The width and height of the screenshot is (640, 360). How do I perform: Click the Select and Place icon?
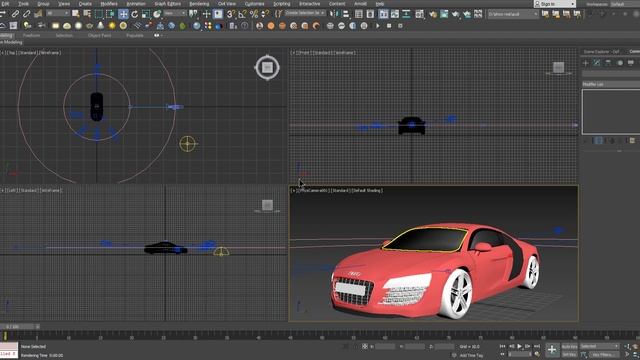click(157, 14)
